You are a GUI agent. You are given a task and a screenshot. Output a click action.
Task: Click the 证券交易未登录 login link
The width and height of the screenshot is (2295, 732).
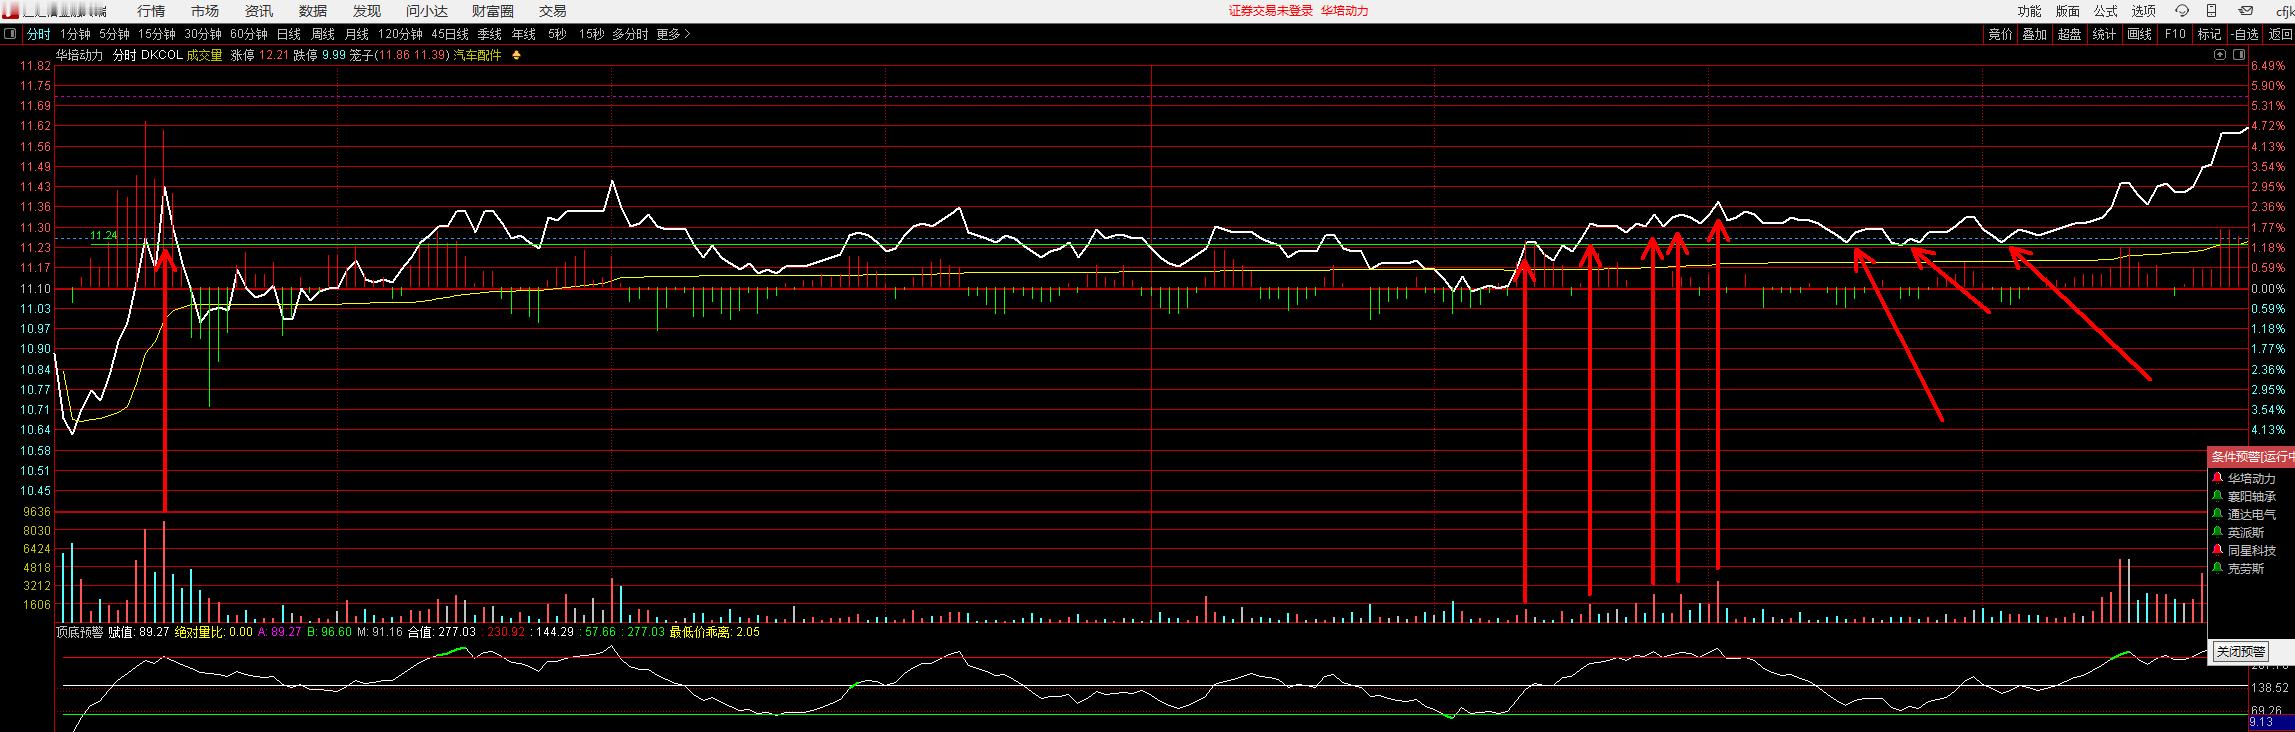(1270, 11)
